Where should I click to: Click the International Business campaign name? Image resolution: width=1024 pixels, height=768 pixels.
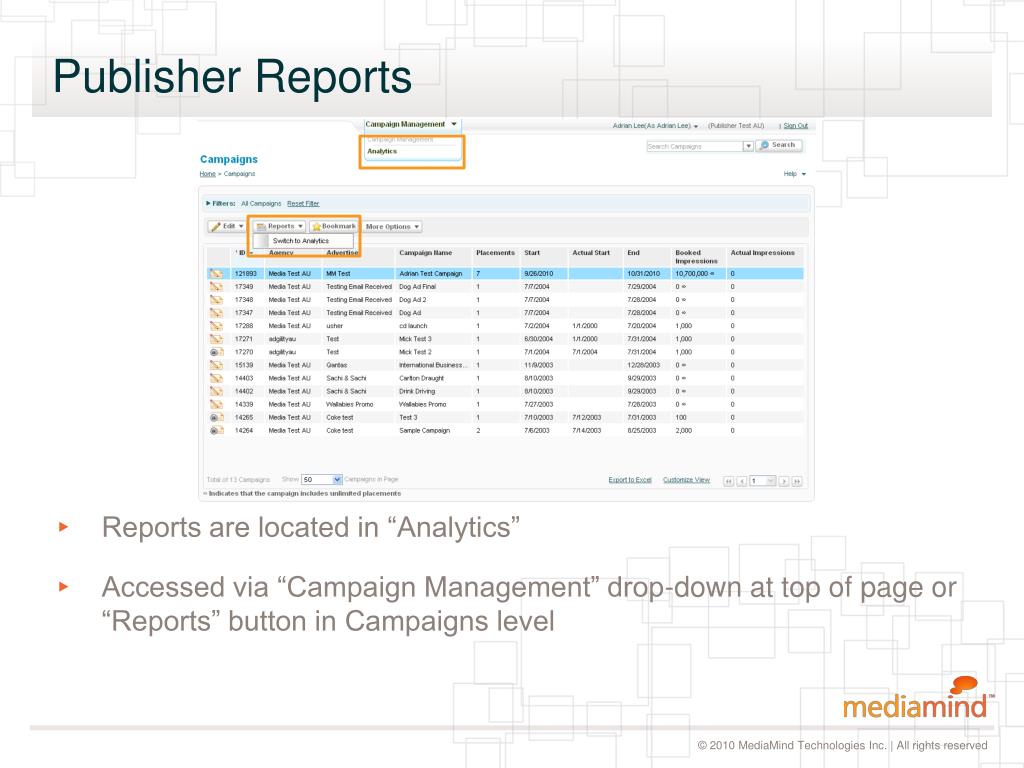(x=433, y=365)
